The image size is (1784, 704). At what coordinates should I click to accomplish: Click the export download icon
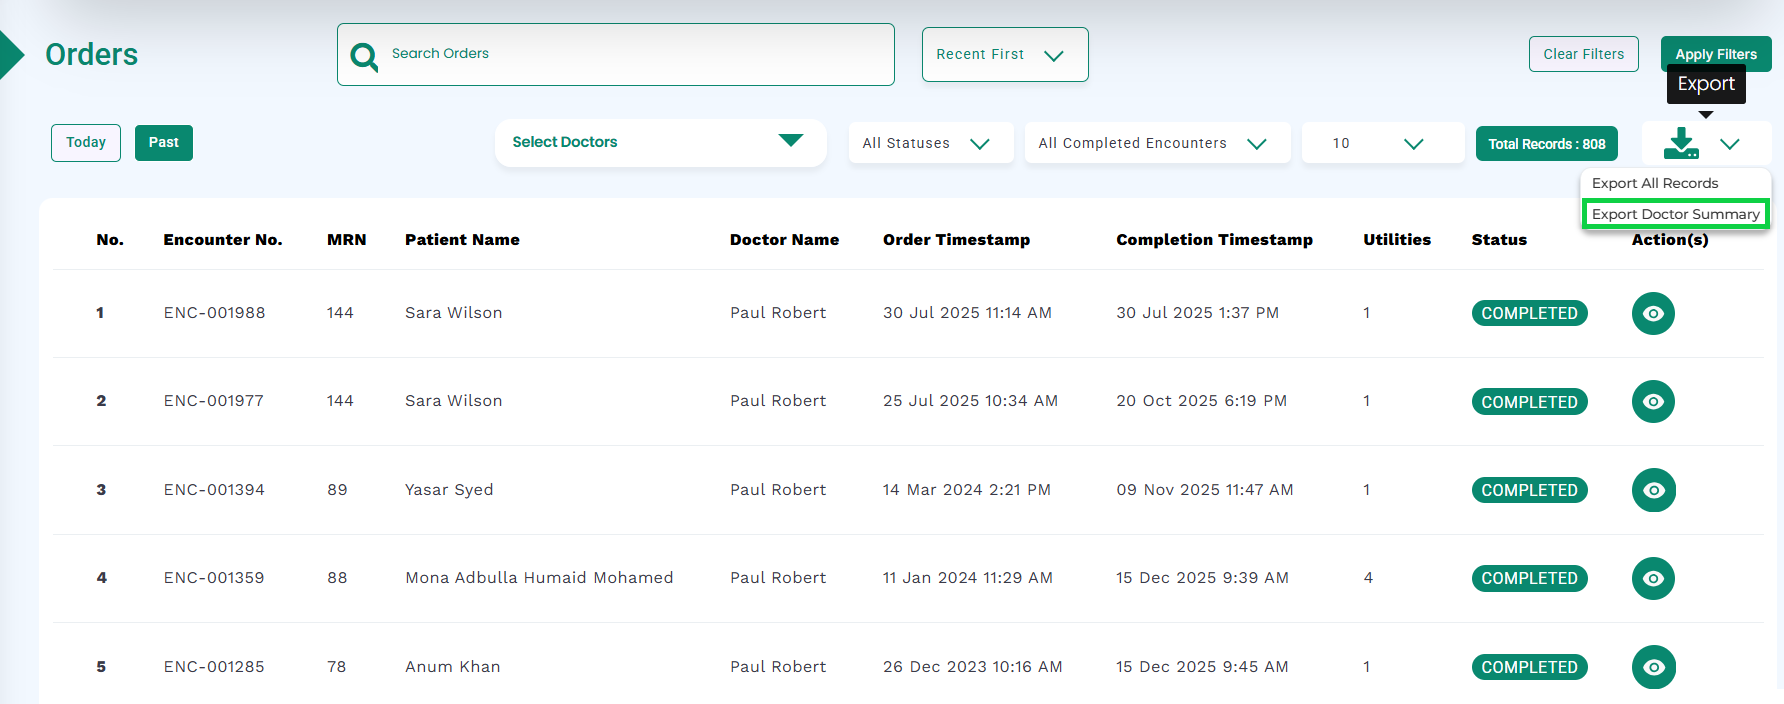click(x=1681, y=143)
